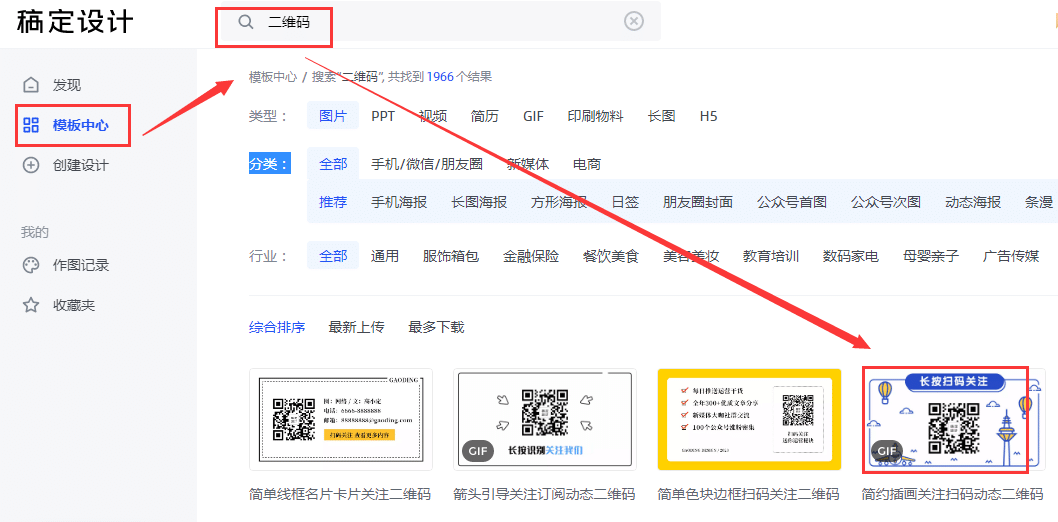1058x522 pixels.
Task: Select category 电商
Action: click(x=587, y=164)
